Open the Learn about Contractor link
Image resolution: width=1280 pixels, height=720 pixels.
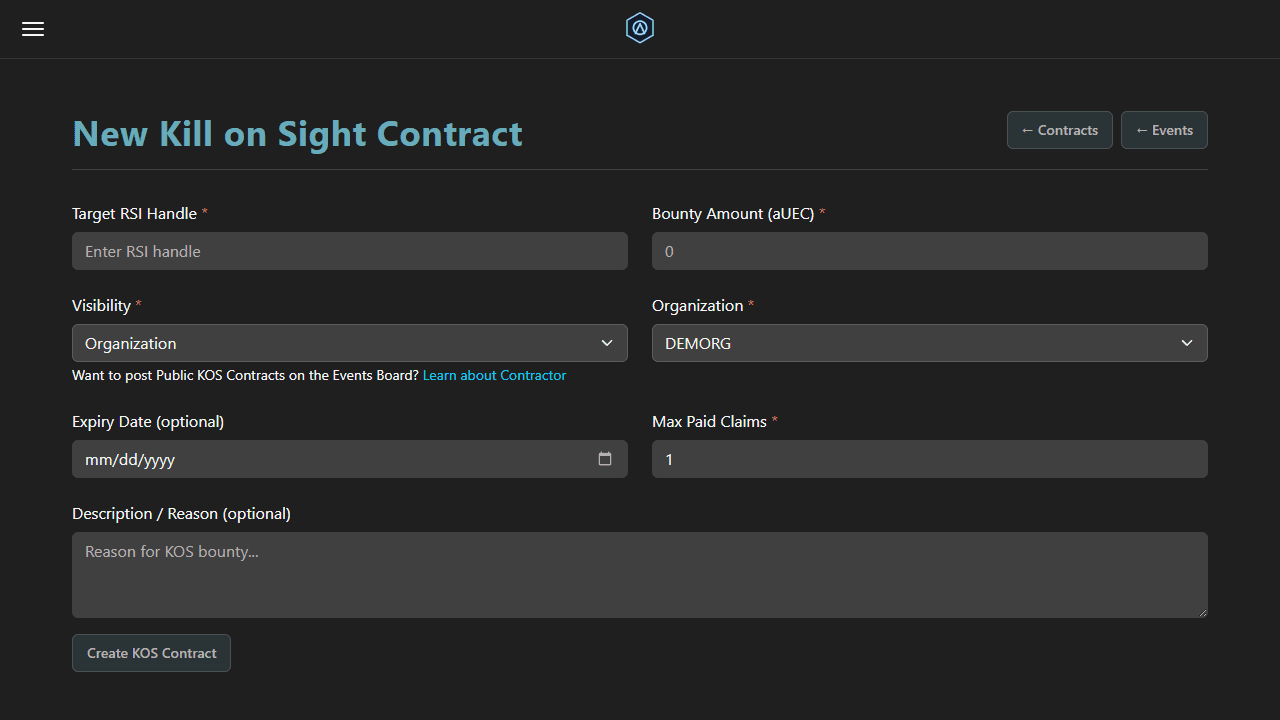pyautogui.click(x=494, y=375)
